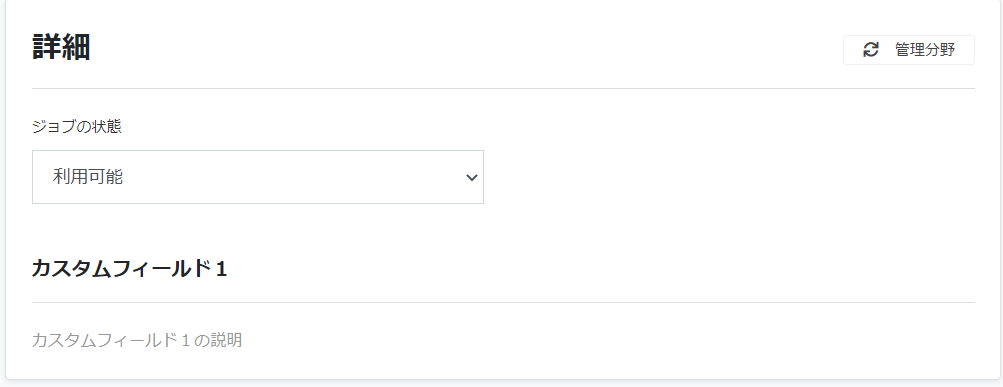Select the 利用可能 value text
The image size is (1003, 387).
point(88,177)
